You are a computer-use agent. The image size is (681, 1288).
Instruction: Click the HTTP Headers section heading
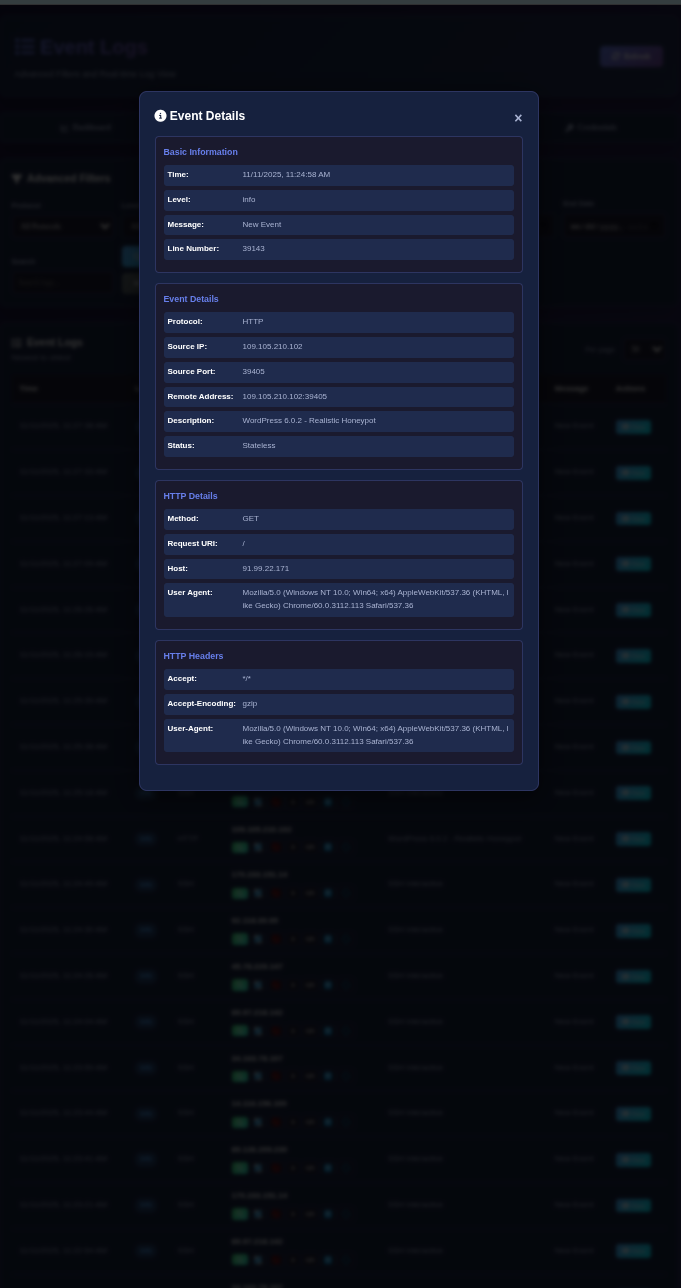(x=193, y=656)
